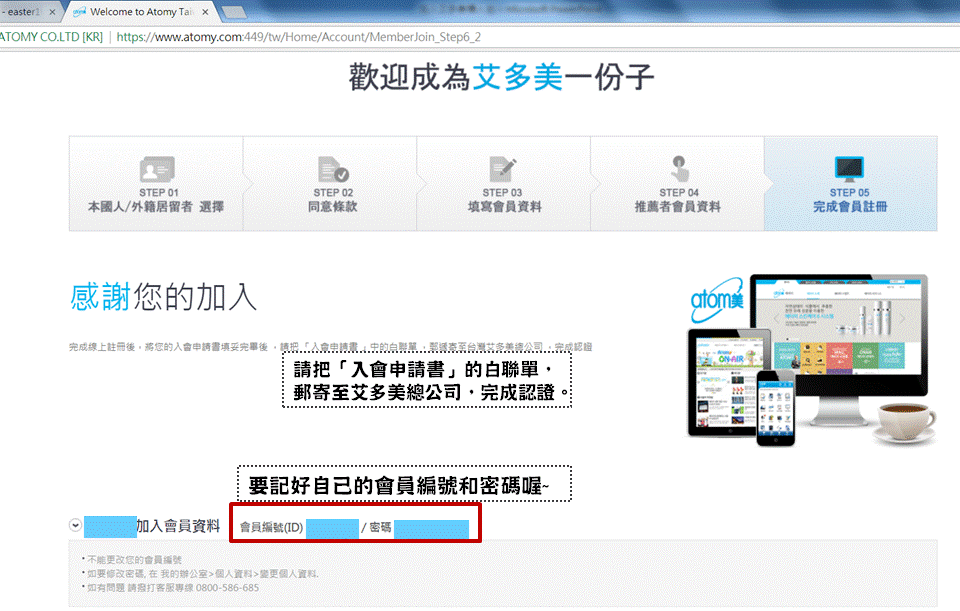Click the STEP 05 monitor icon
This screenshot has width=960, height=611.
(849, 169)
